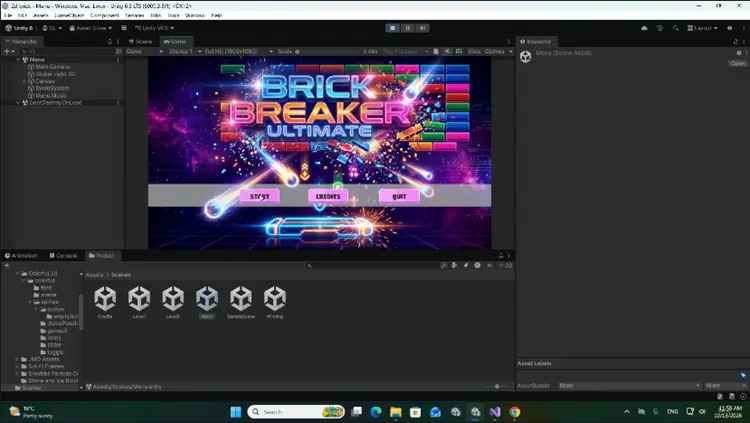Image resolution: width=750 pixels, height=423 pixels.
Task: Advance one frame with Step button
Action: (422, 28)
